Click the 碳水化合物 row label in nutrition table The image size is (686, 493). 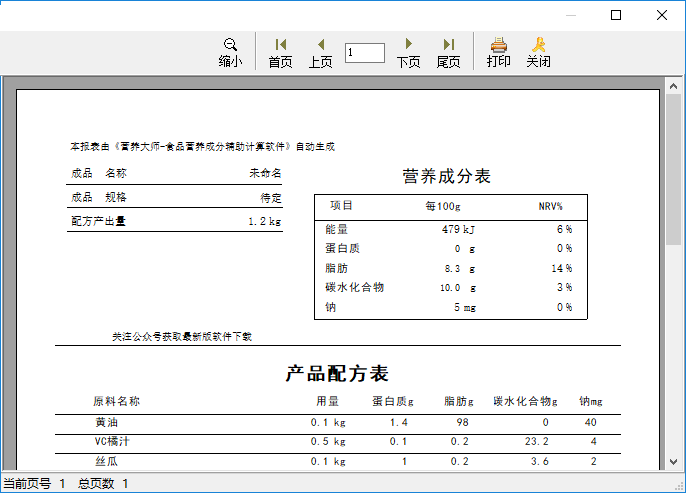355,287
